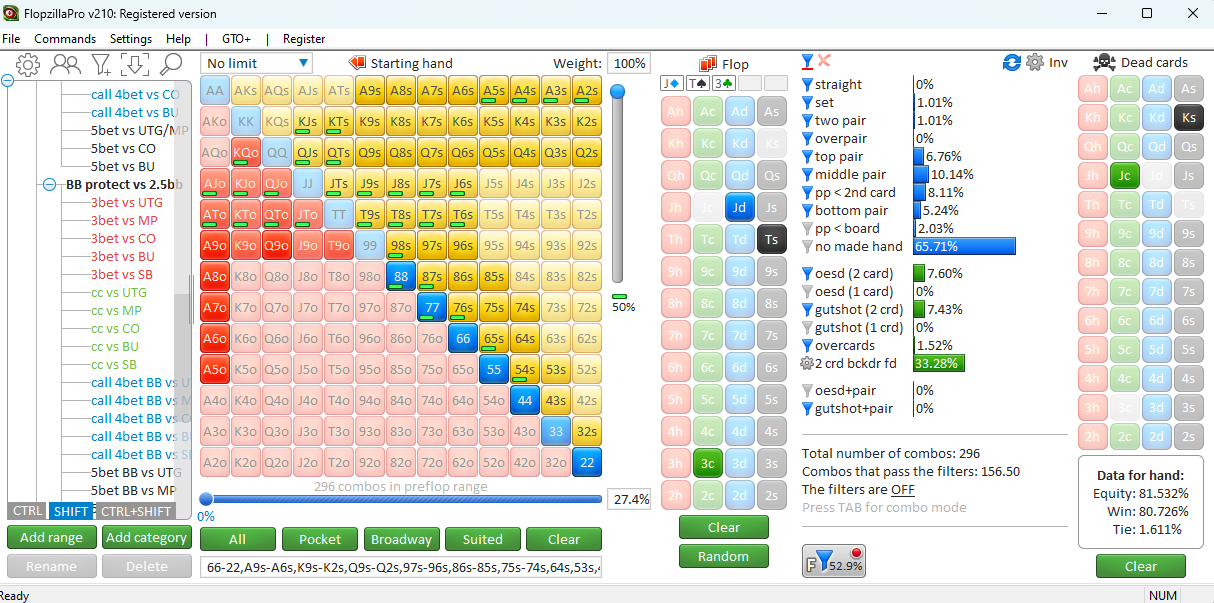Click the Add category button

click(x=146, y=537)
